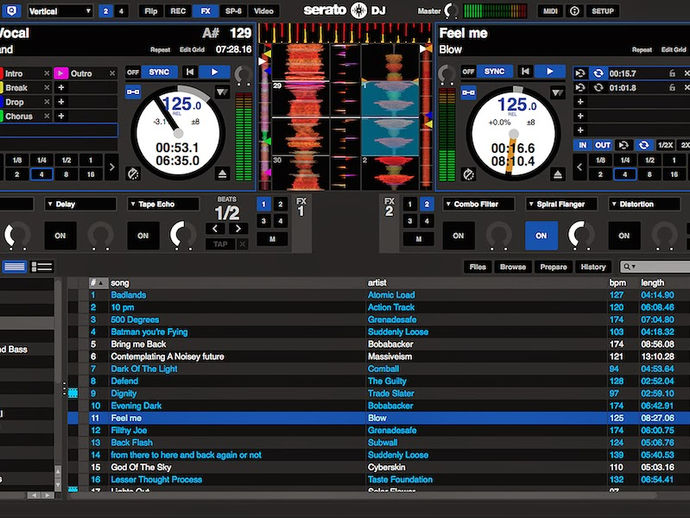Screen dimensions: 690x518
Task: Adjust the Tape Echo depth knob
Action: [183, 235]
